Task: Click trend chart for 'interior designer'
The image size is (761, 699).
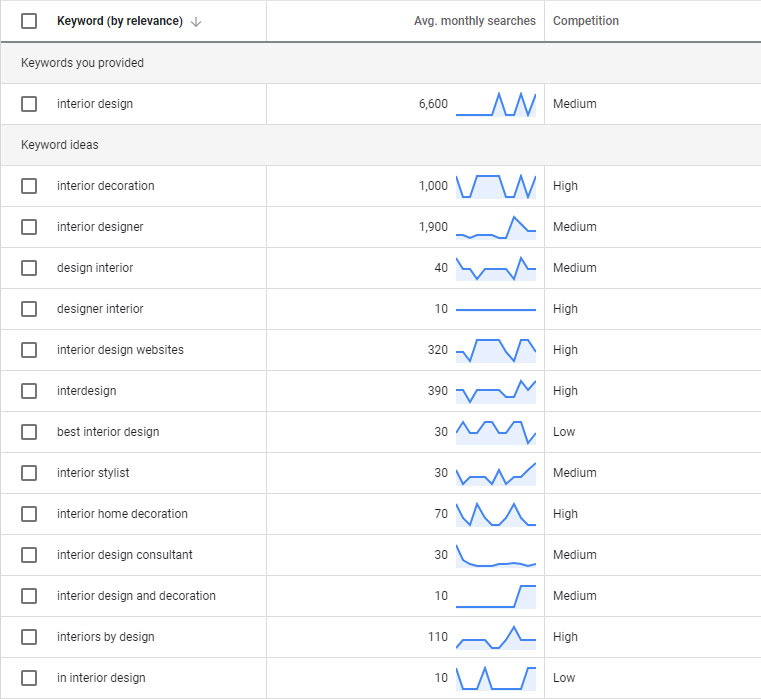Action: pos(496,227)
